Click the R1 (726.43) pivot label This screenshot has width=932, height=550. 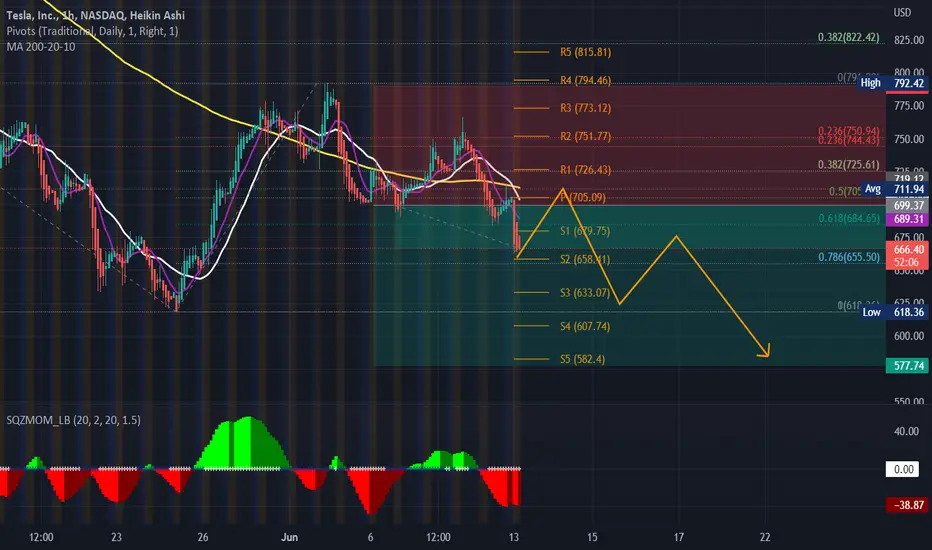point(585,170)
